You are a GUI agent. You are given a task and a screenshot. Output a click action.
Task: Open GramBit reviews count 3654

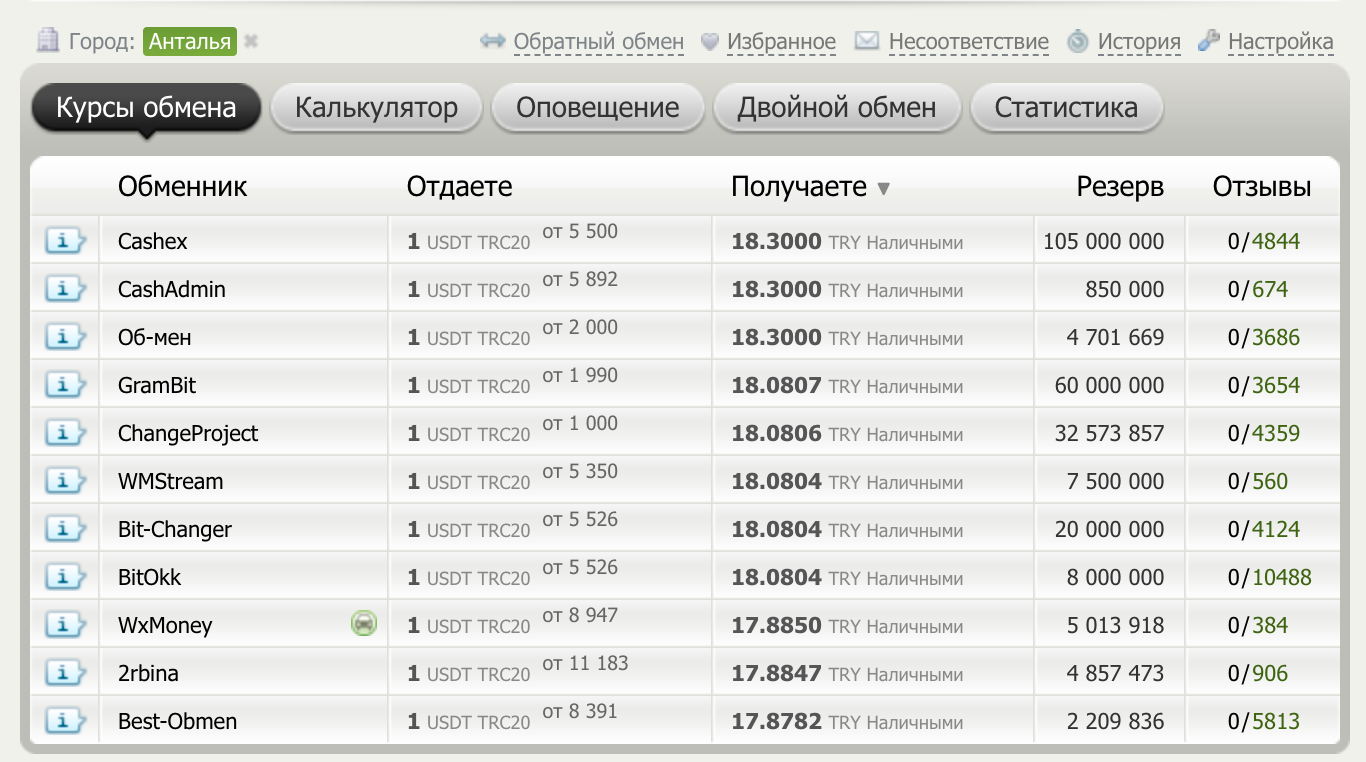[x=1276, y=385]
